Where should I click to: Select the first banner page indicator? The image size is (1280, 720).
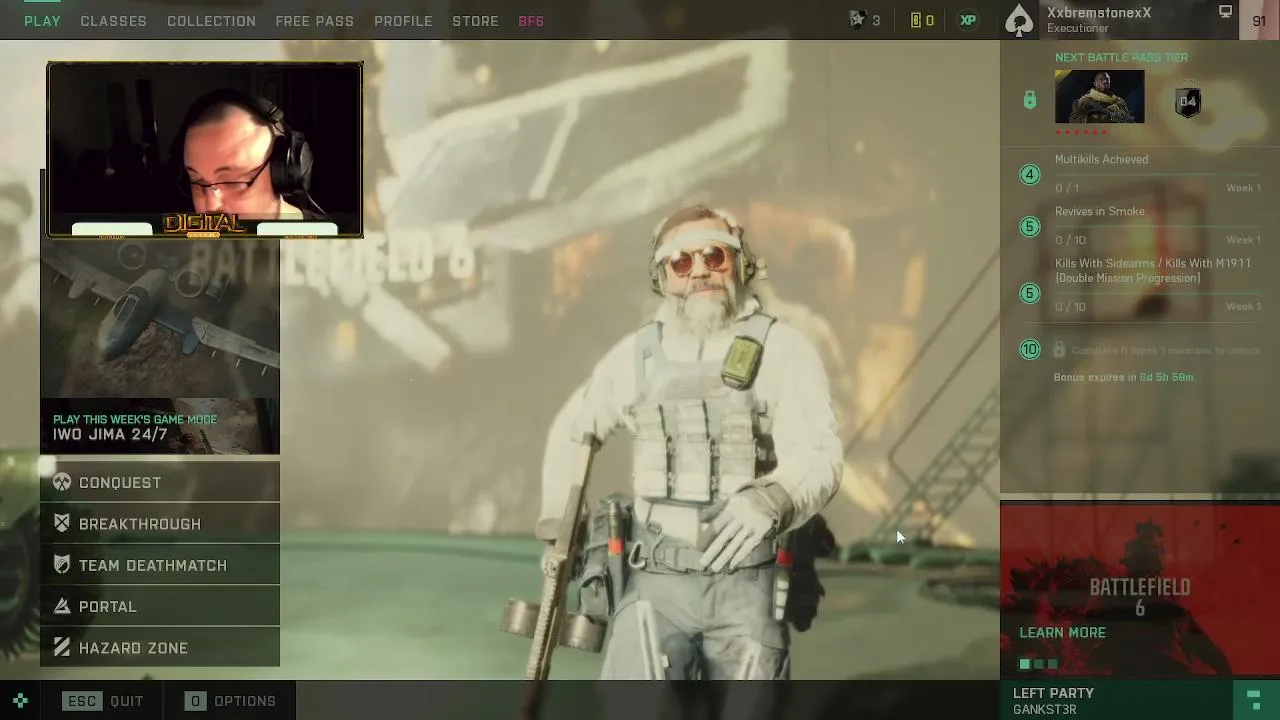(1024, 664)
